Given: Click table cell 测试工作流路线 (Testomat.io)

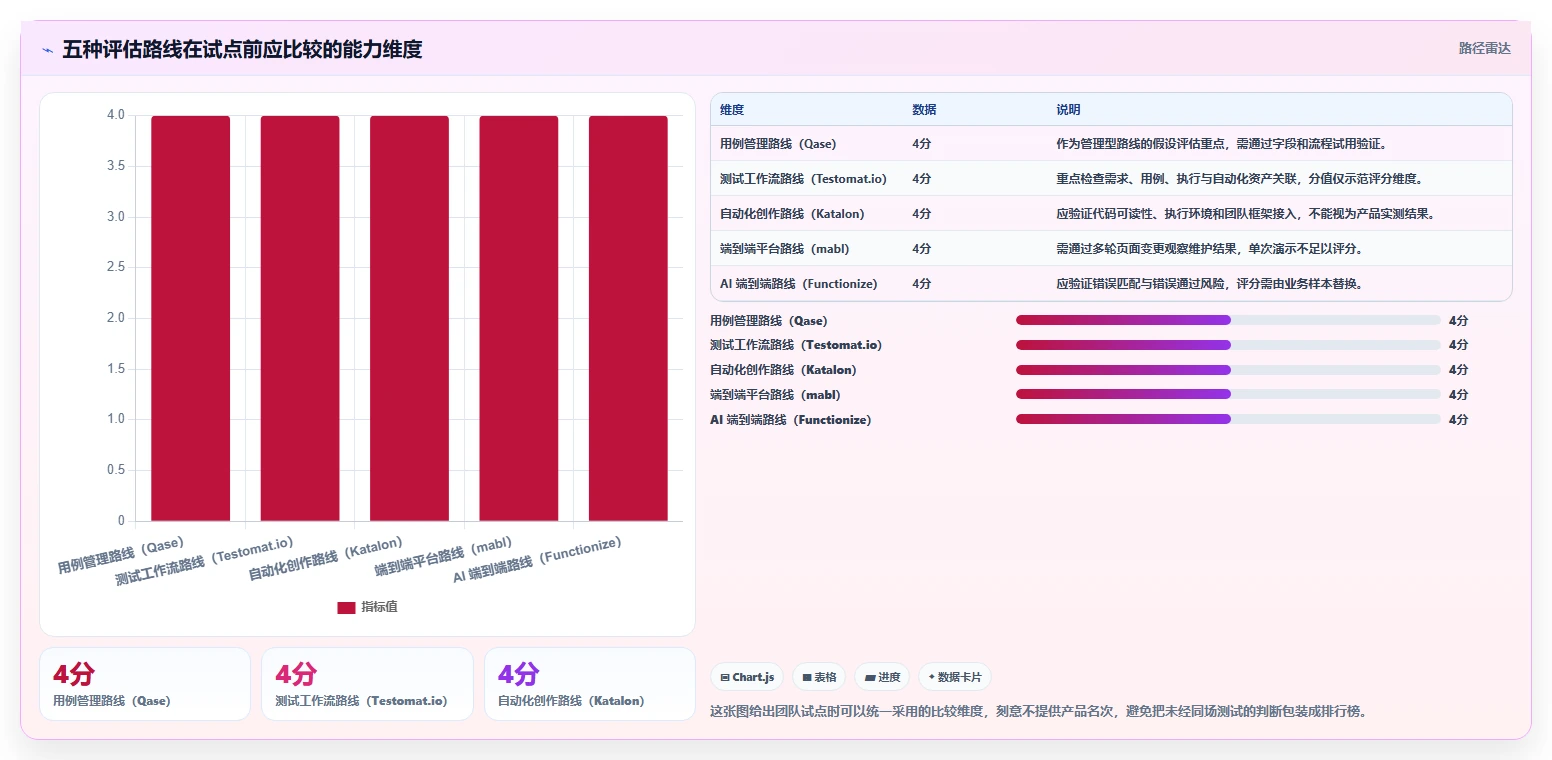Looking at the screenshot, I should 803,179.
